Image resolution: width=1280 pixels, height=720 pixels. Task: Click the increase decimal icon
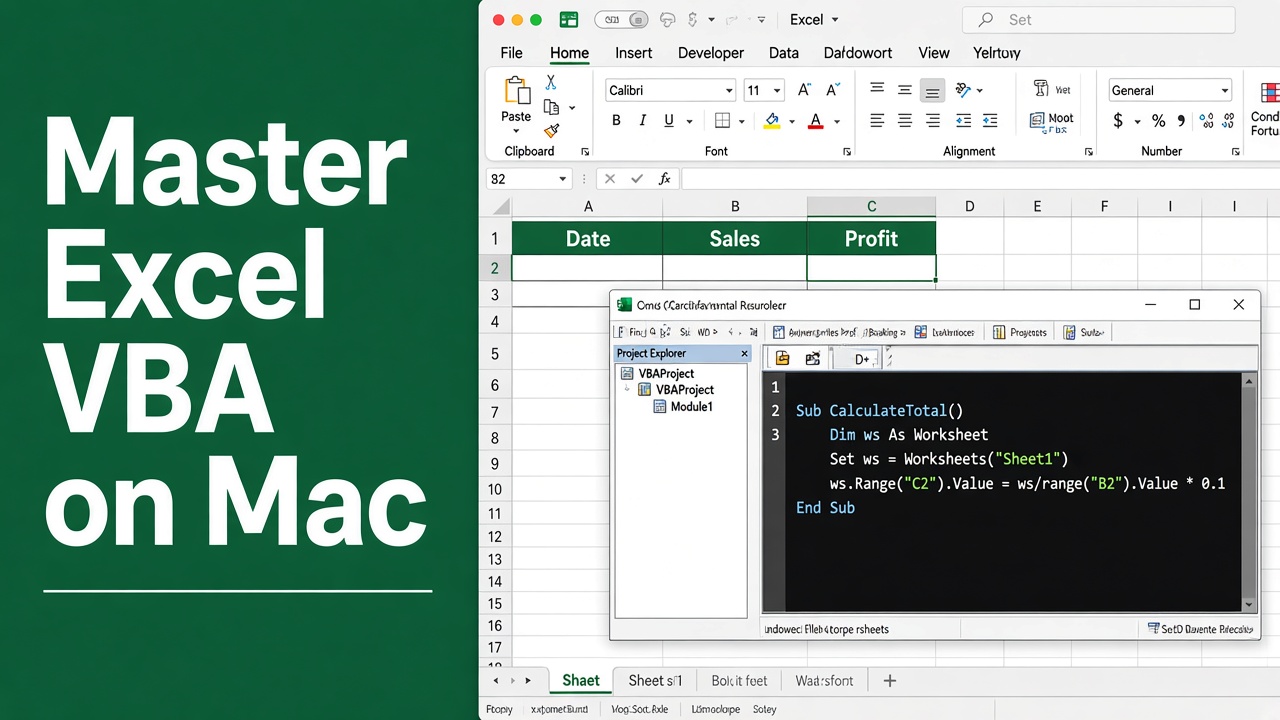1206,121
